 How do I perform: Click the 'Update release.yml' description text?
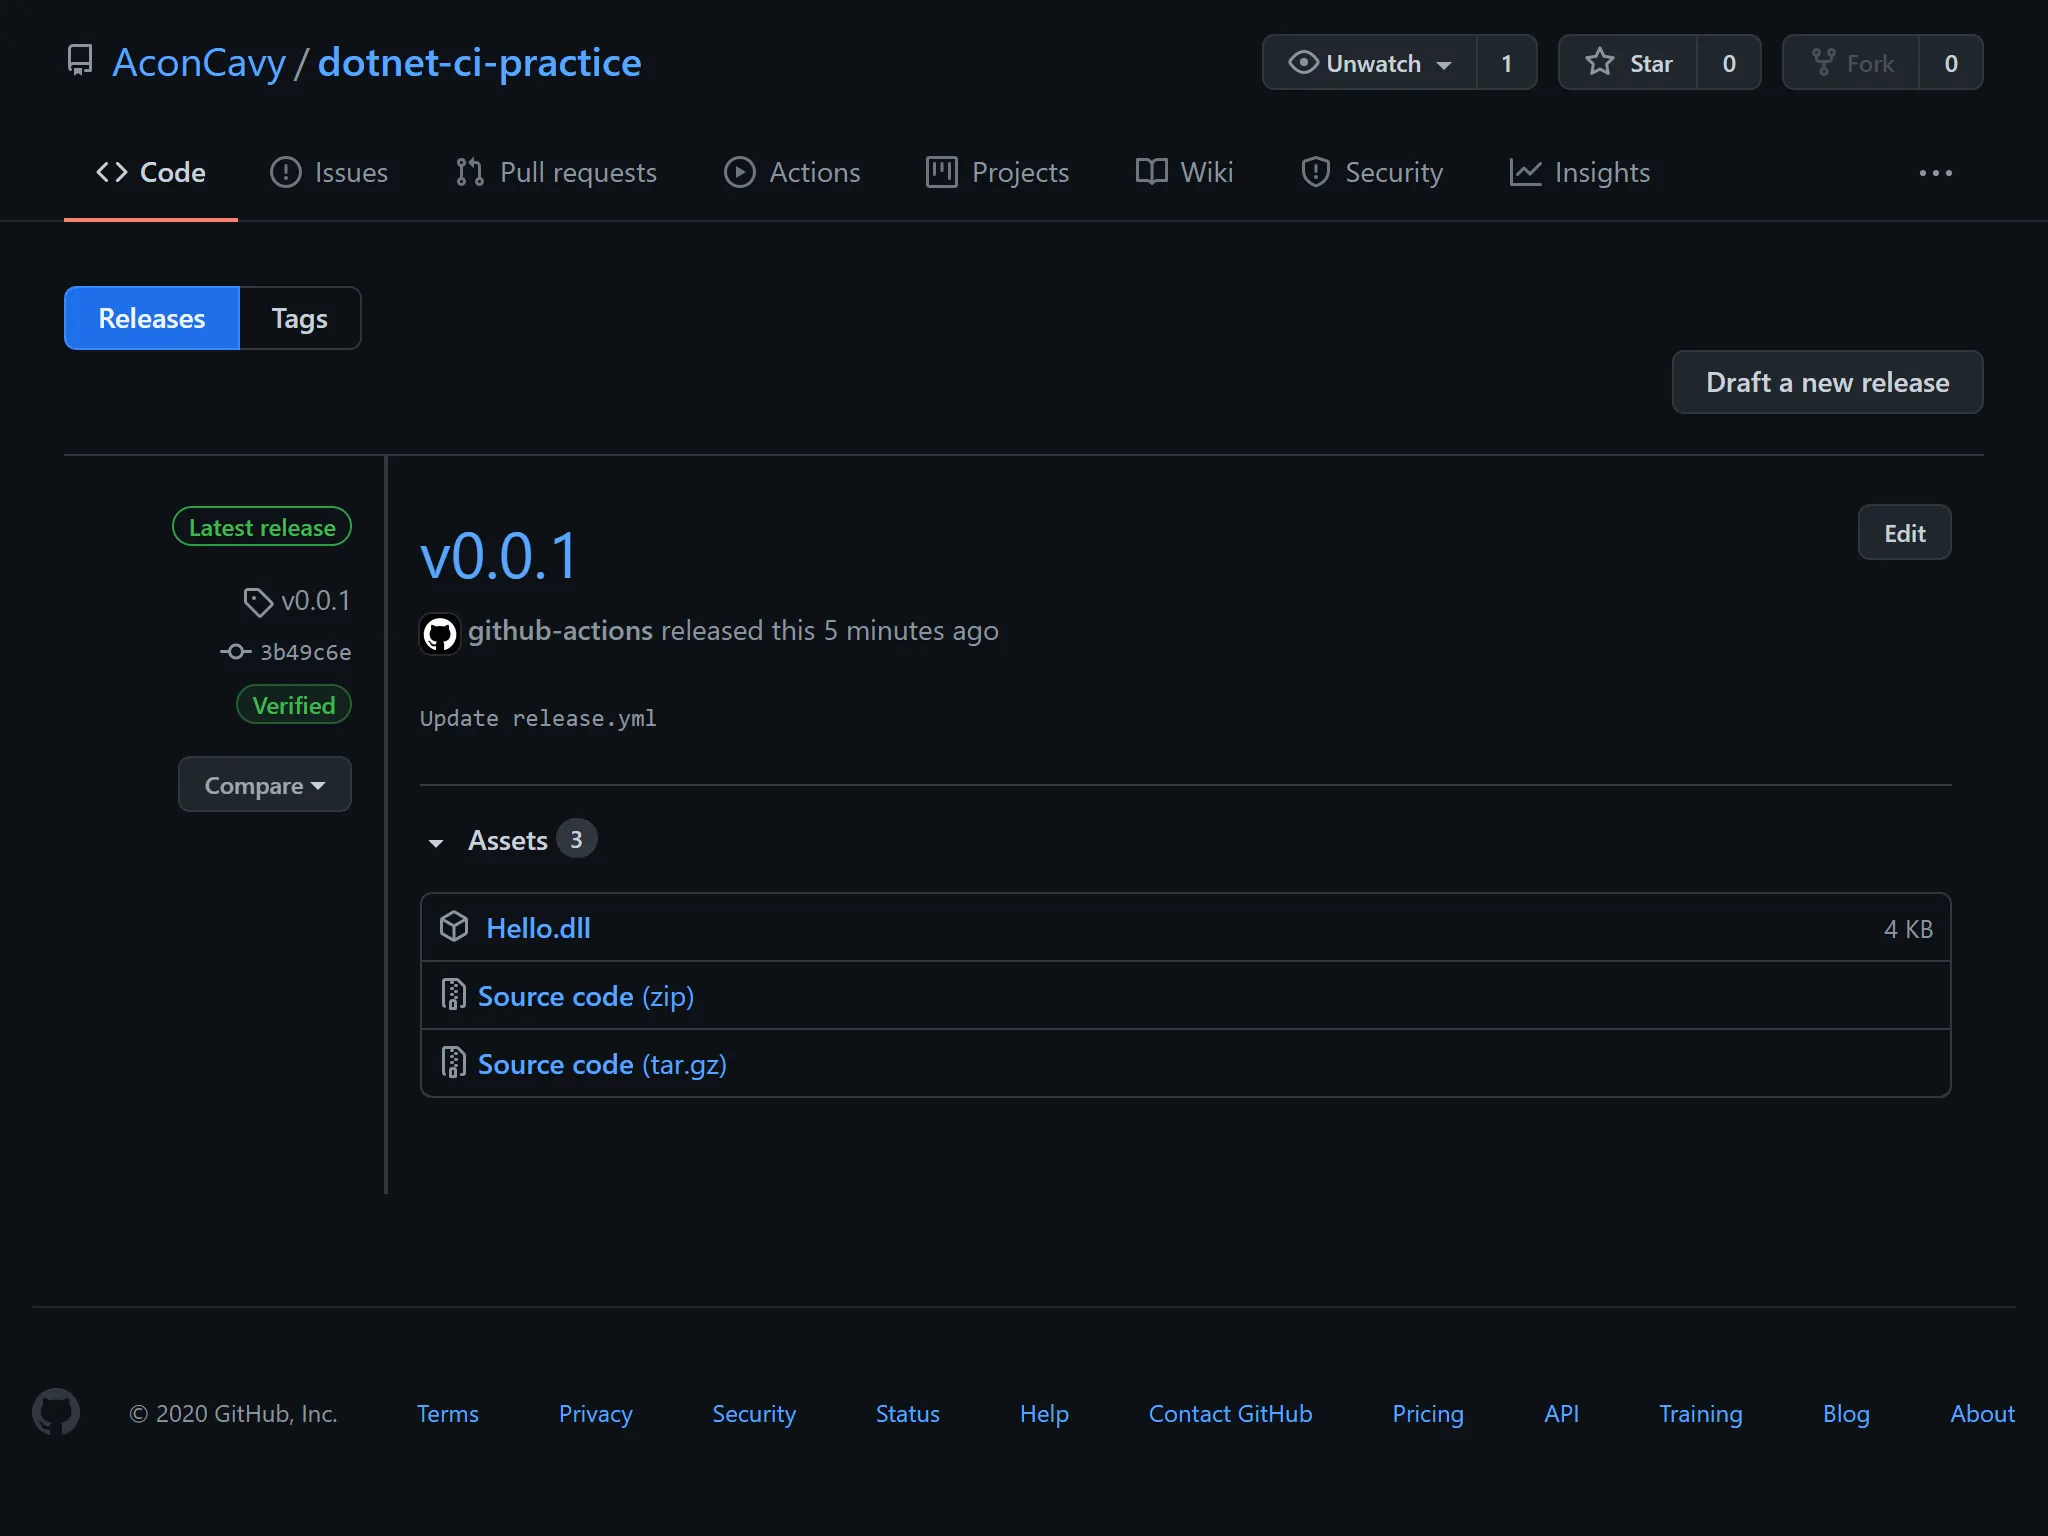coord(538,718)
